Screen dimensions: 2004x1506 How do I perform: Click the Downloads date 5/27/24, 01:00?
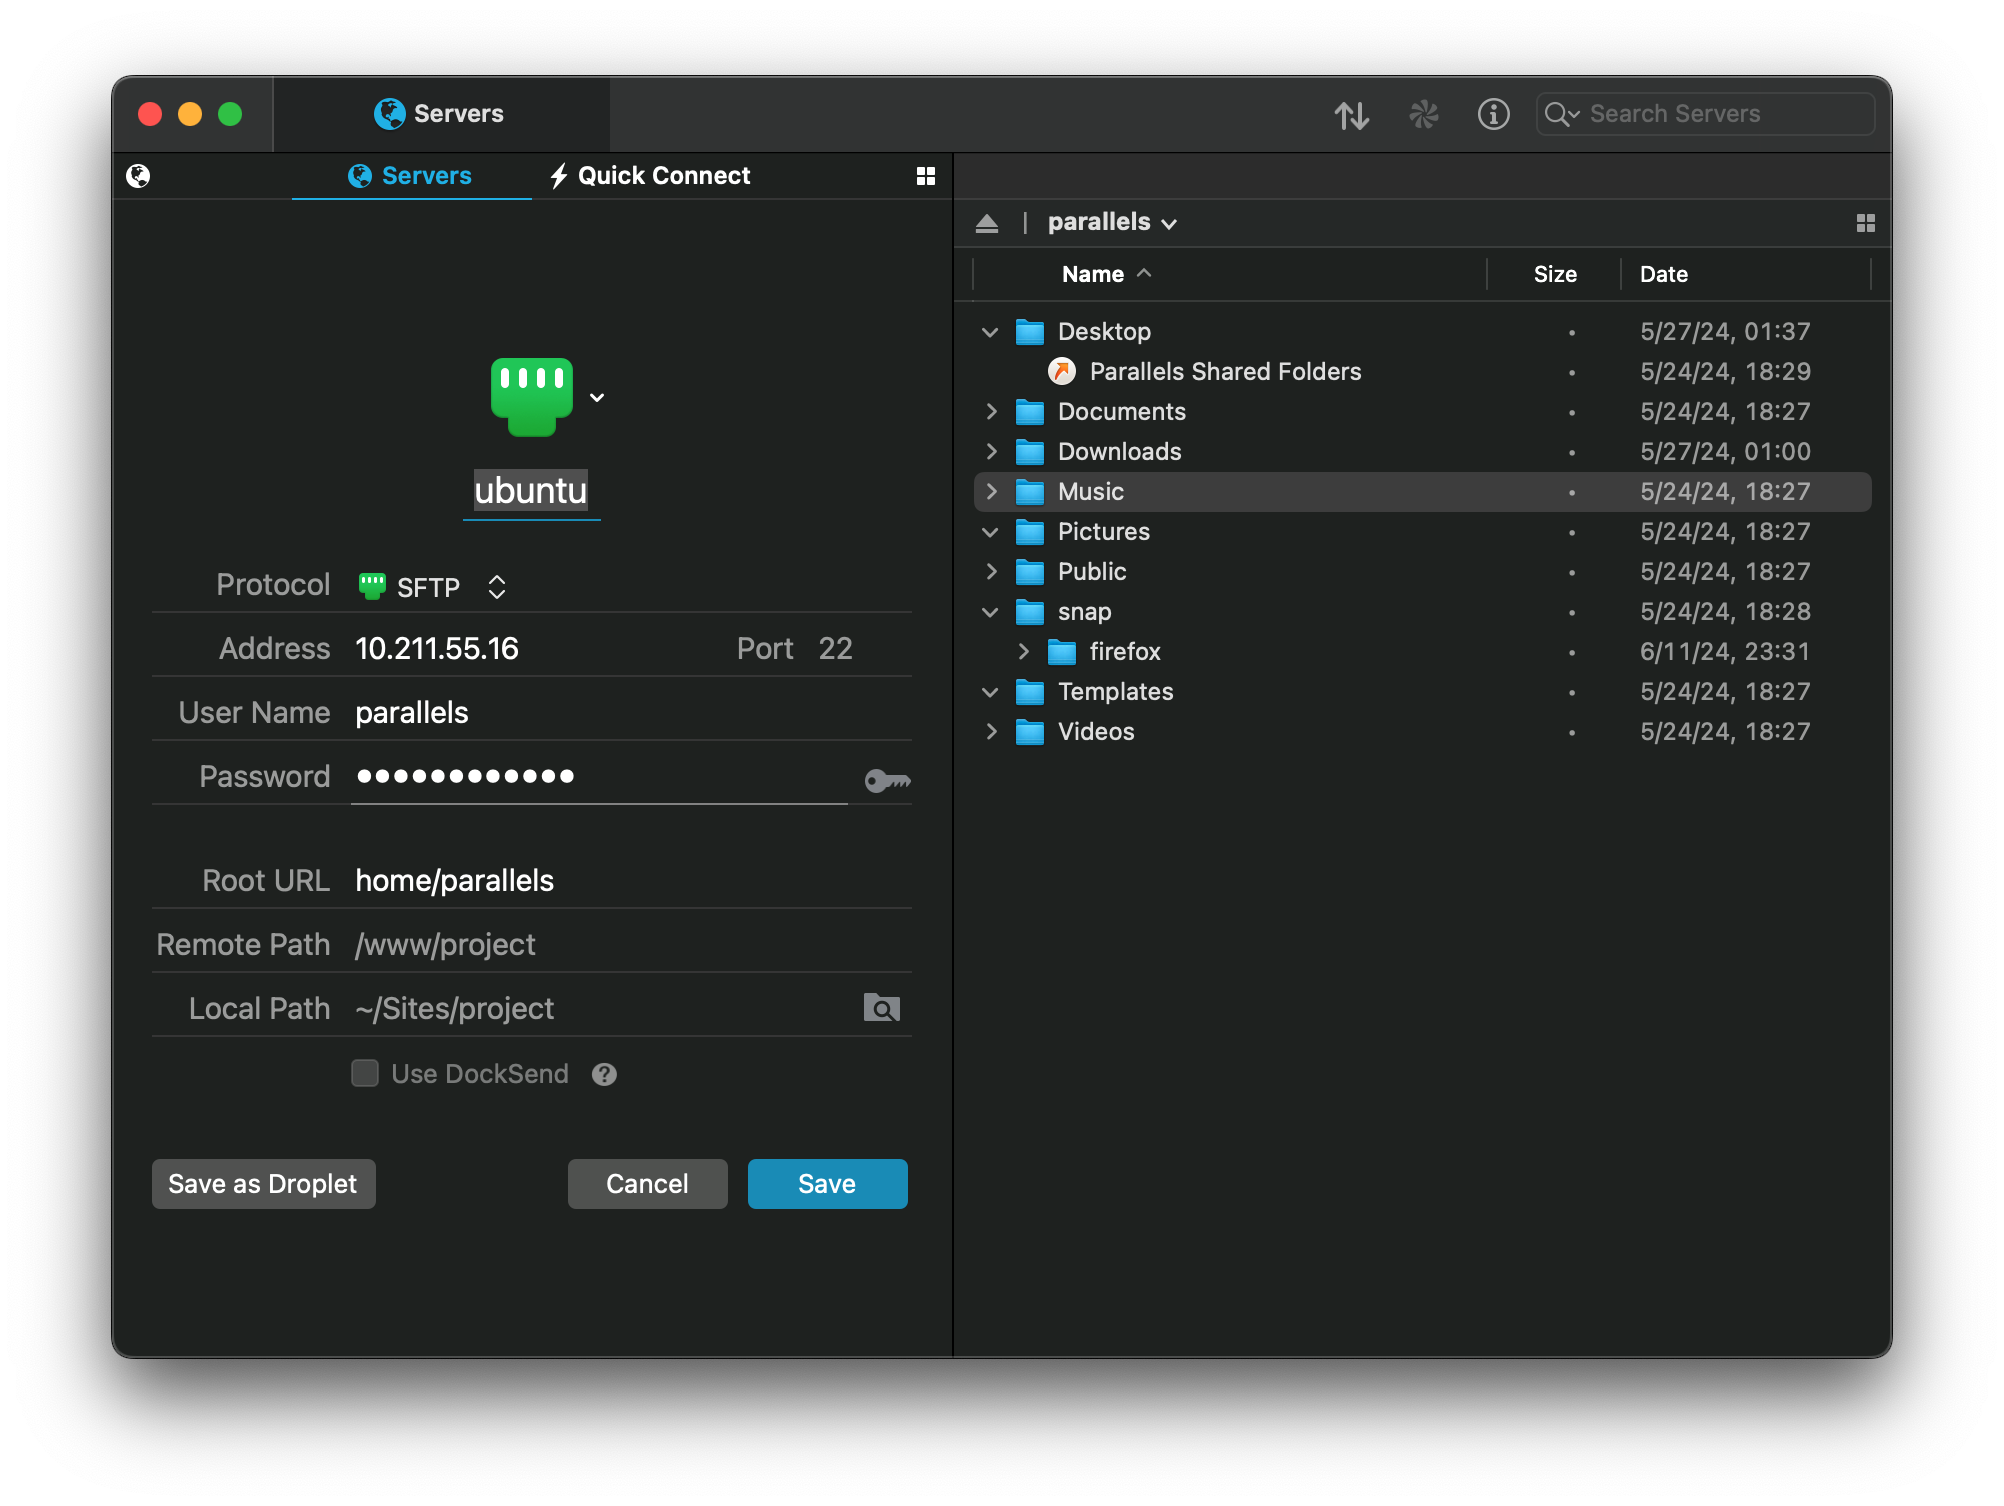pos(1725,452)
